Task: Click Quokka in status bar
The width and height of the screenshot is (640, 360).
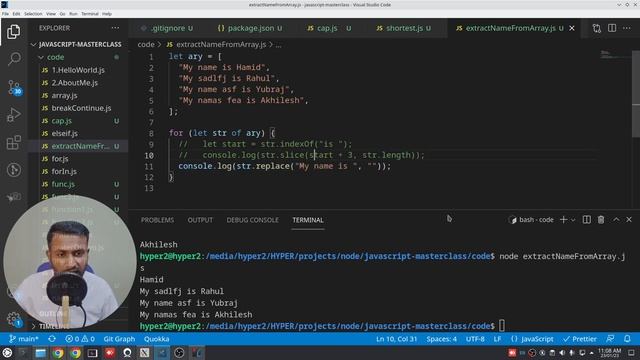Action: (156, 339)
